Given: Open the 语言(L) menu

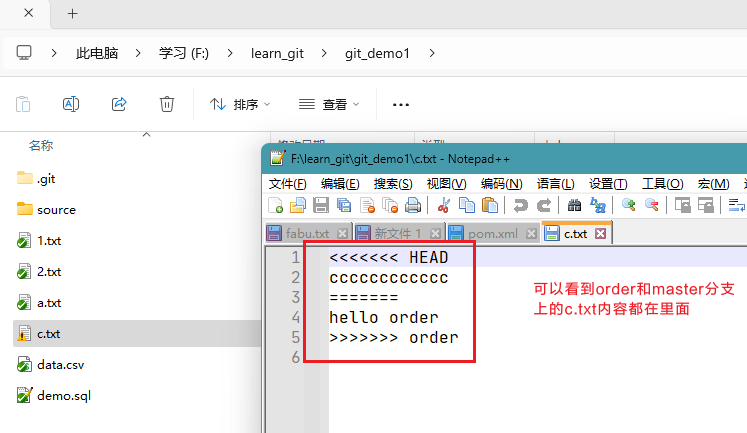Looking at the screenshot, I should 555,183.
